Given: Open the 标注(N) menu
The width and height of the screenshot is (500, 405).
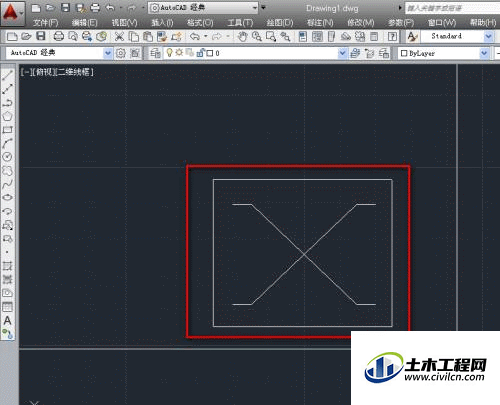Looking at the screenshot, I should click(x=320, y=23).
